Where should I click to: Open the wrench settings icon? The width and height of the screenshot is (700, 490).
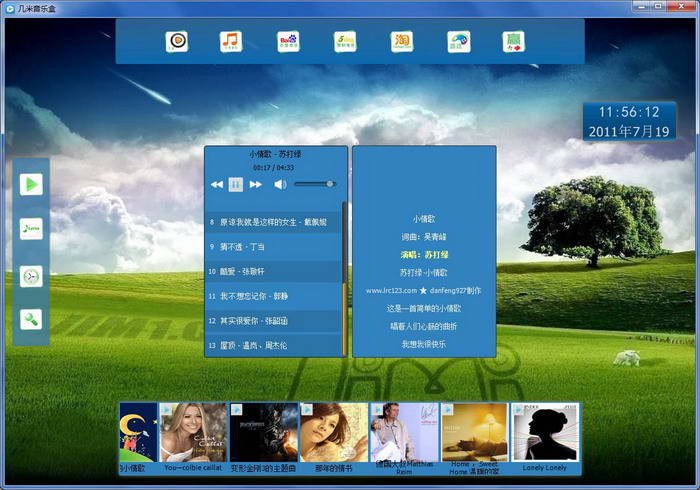tap(32, 320)
